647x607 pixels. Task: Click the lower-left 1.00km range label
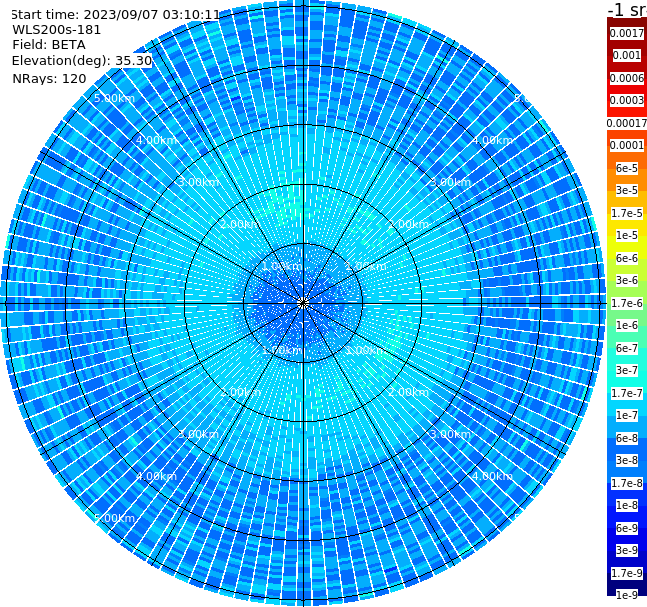pos(282,350)
